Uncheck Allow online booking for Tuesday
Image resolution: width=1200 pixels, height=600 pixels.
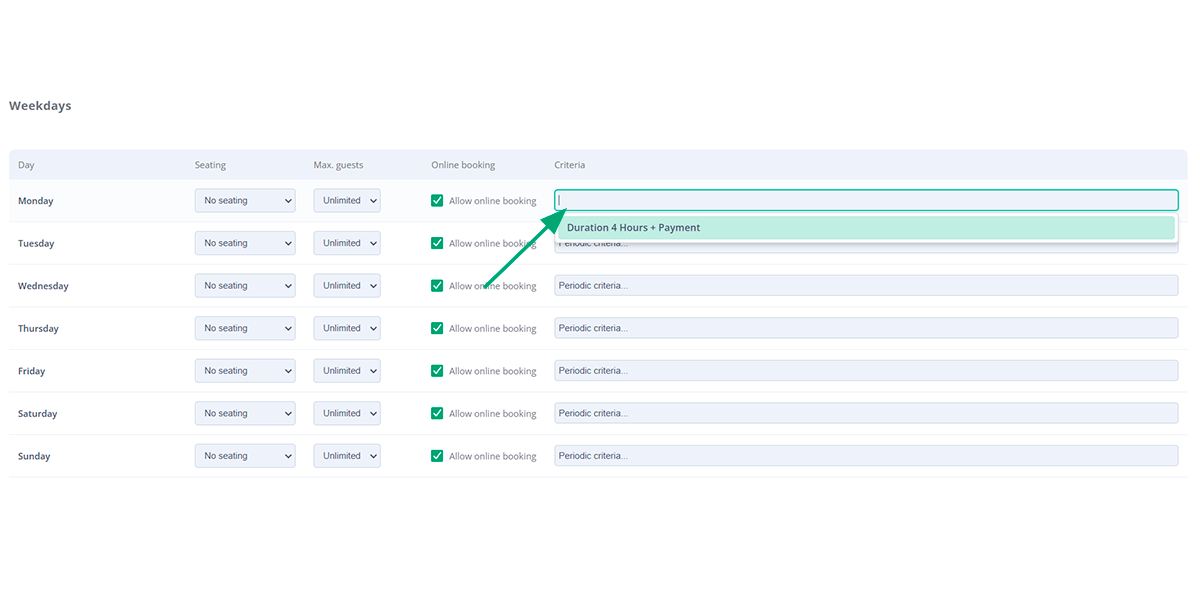[437, 242]
